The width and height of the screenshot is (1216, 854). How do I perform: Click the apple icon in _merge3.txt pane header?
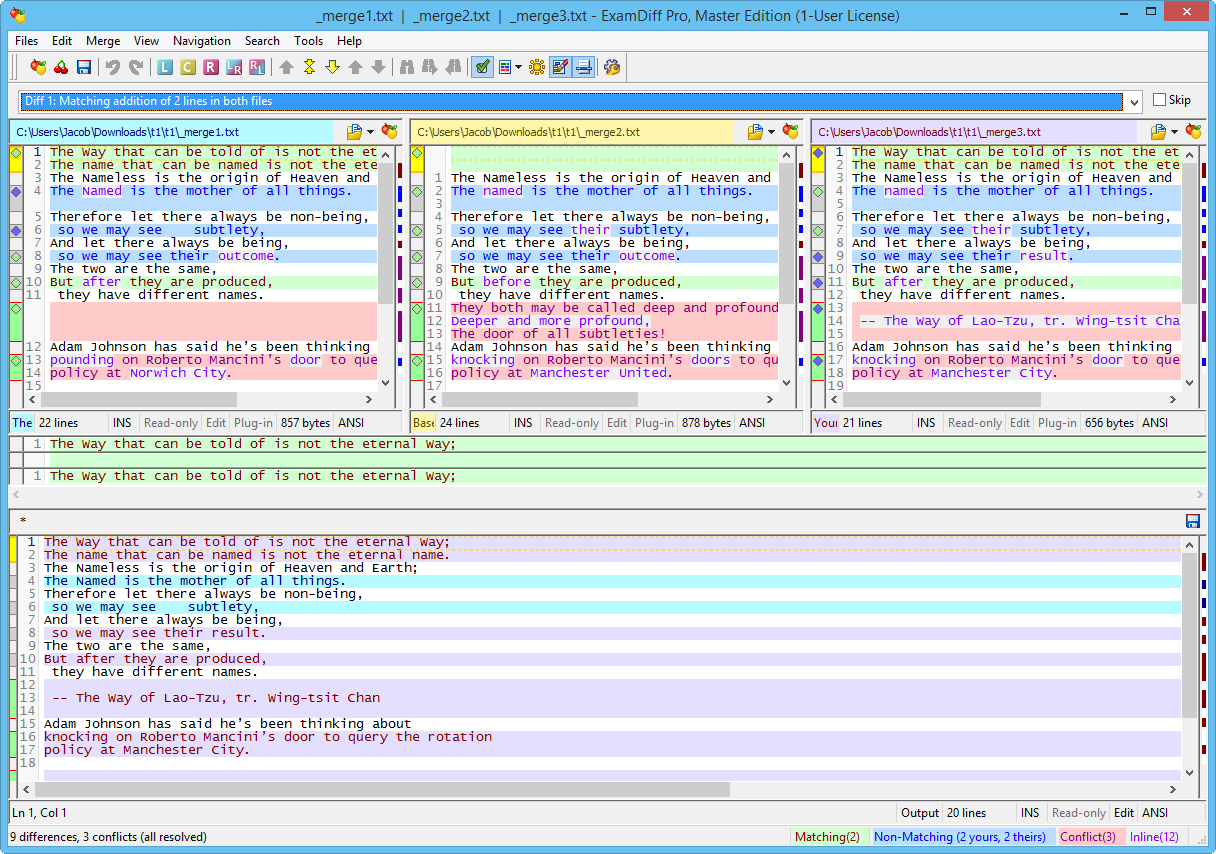1193,131
